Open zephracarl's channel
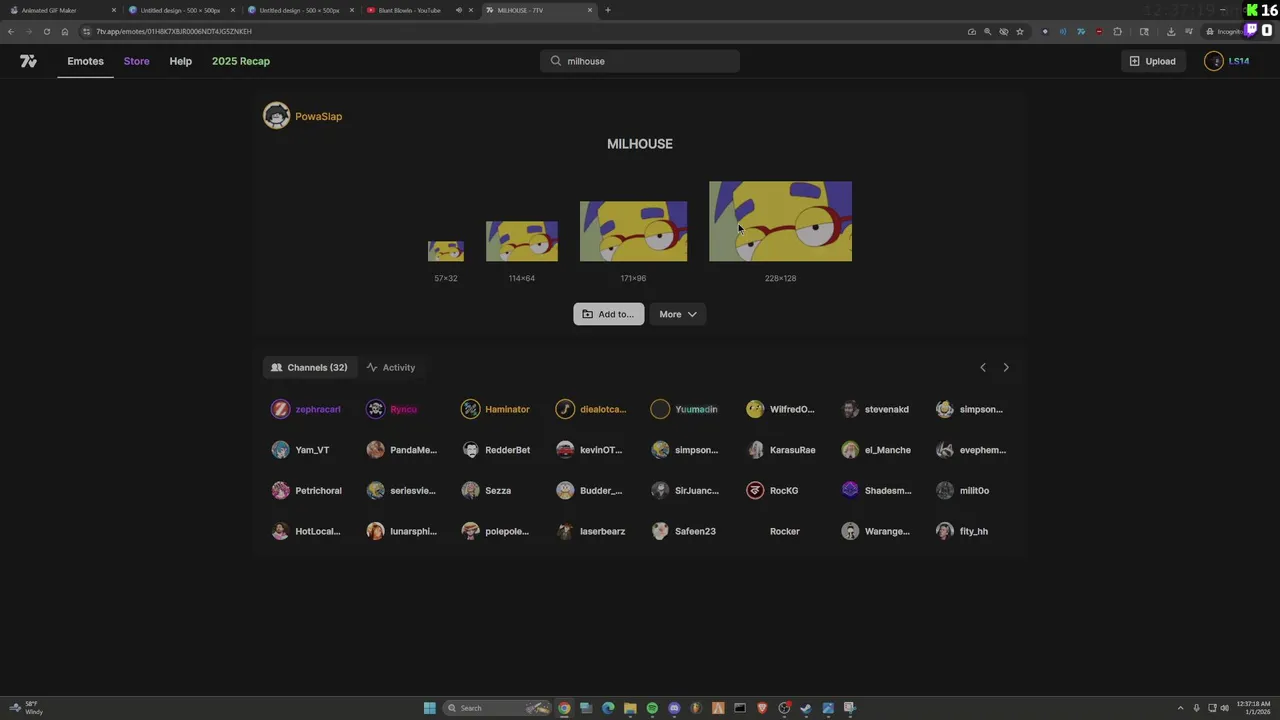 coord(306,409)
